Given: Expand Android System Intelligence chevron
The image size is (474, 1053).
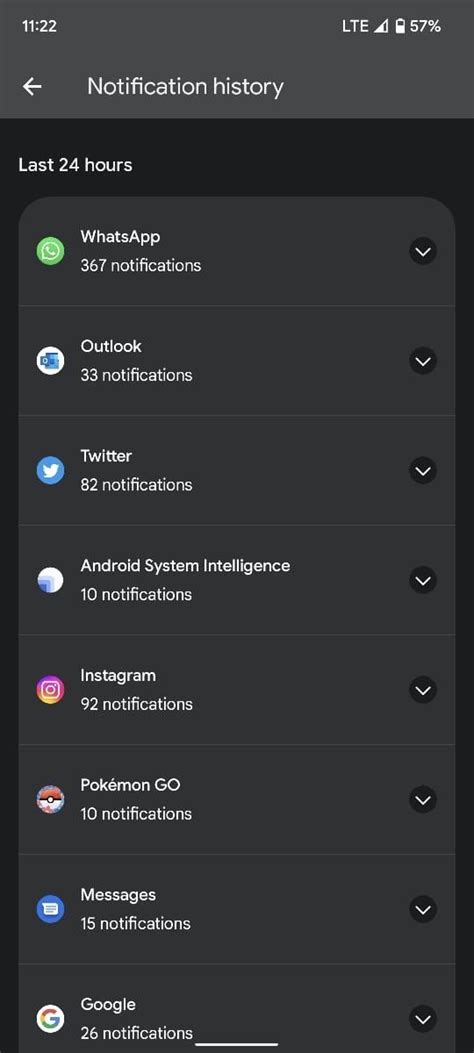Looking at the screenshot, I should click(x=423, y=580).
